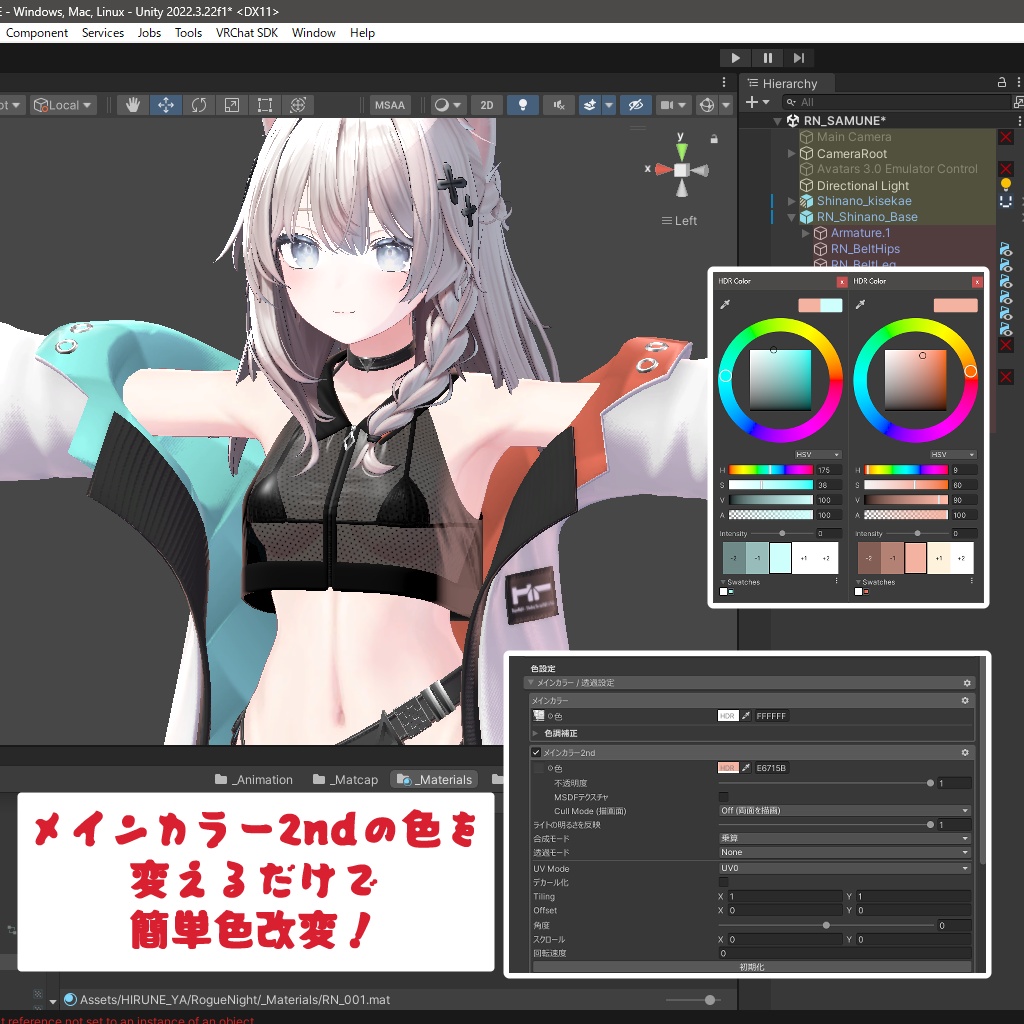Open the _Animation folder

pyautogui.click(x=253, y=779)
